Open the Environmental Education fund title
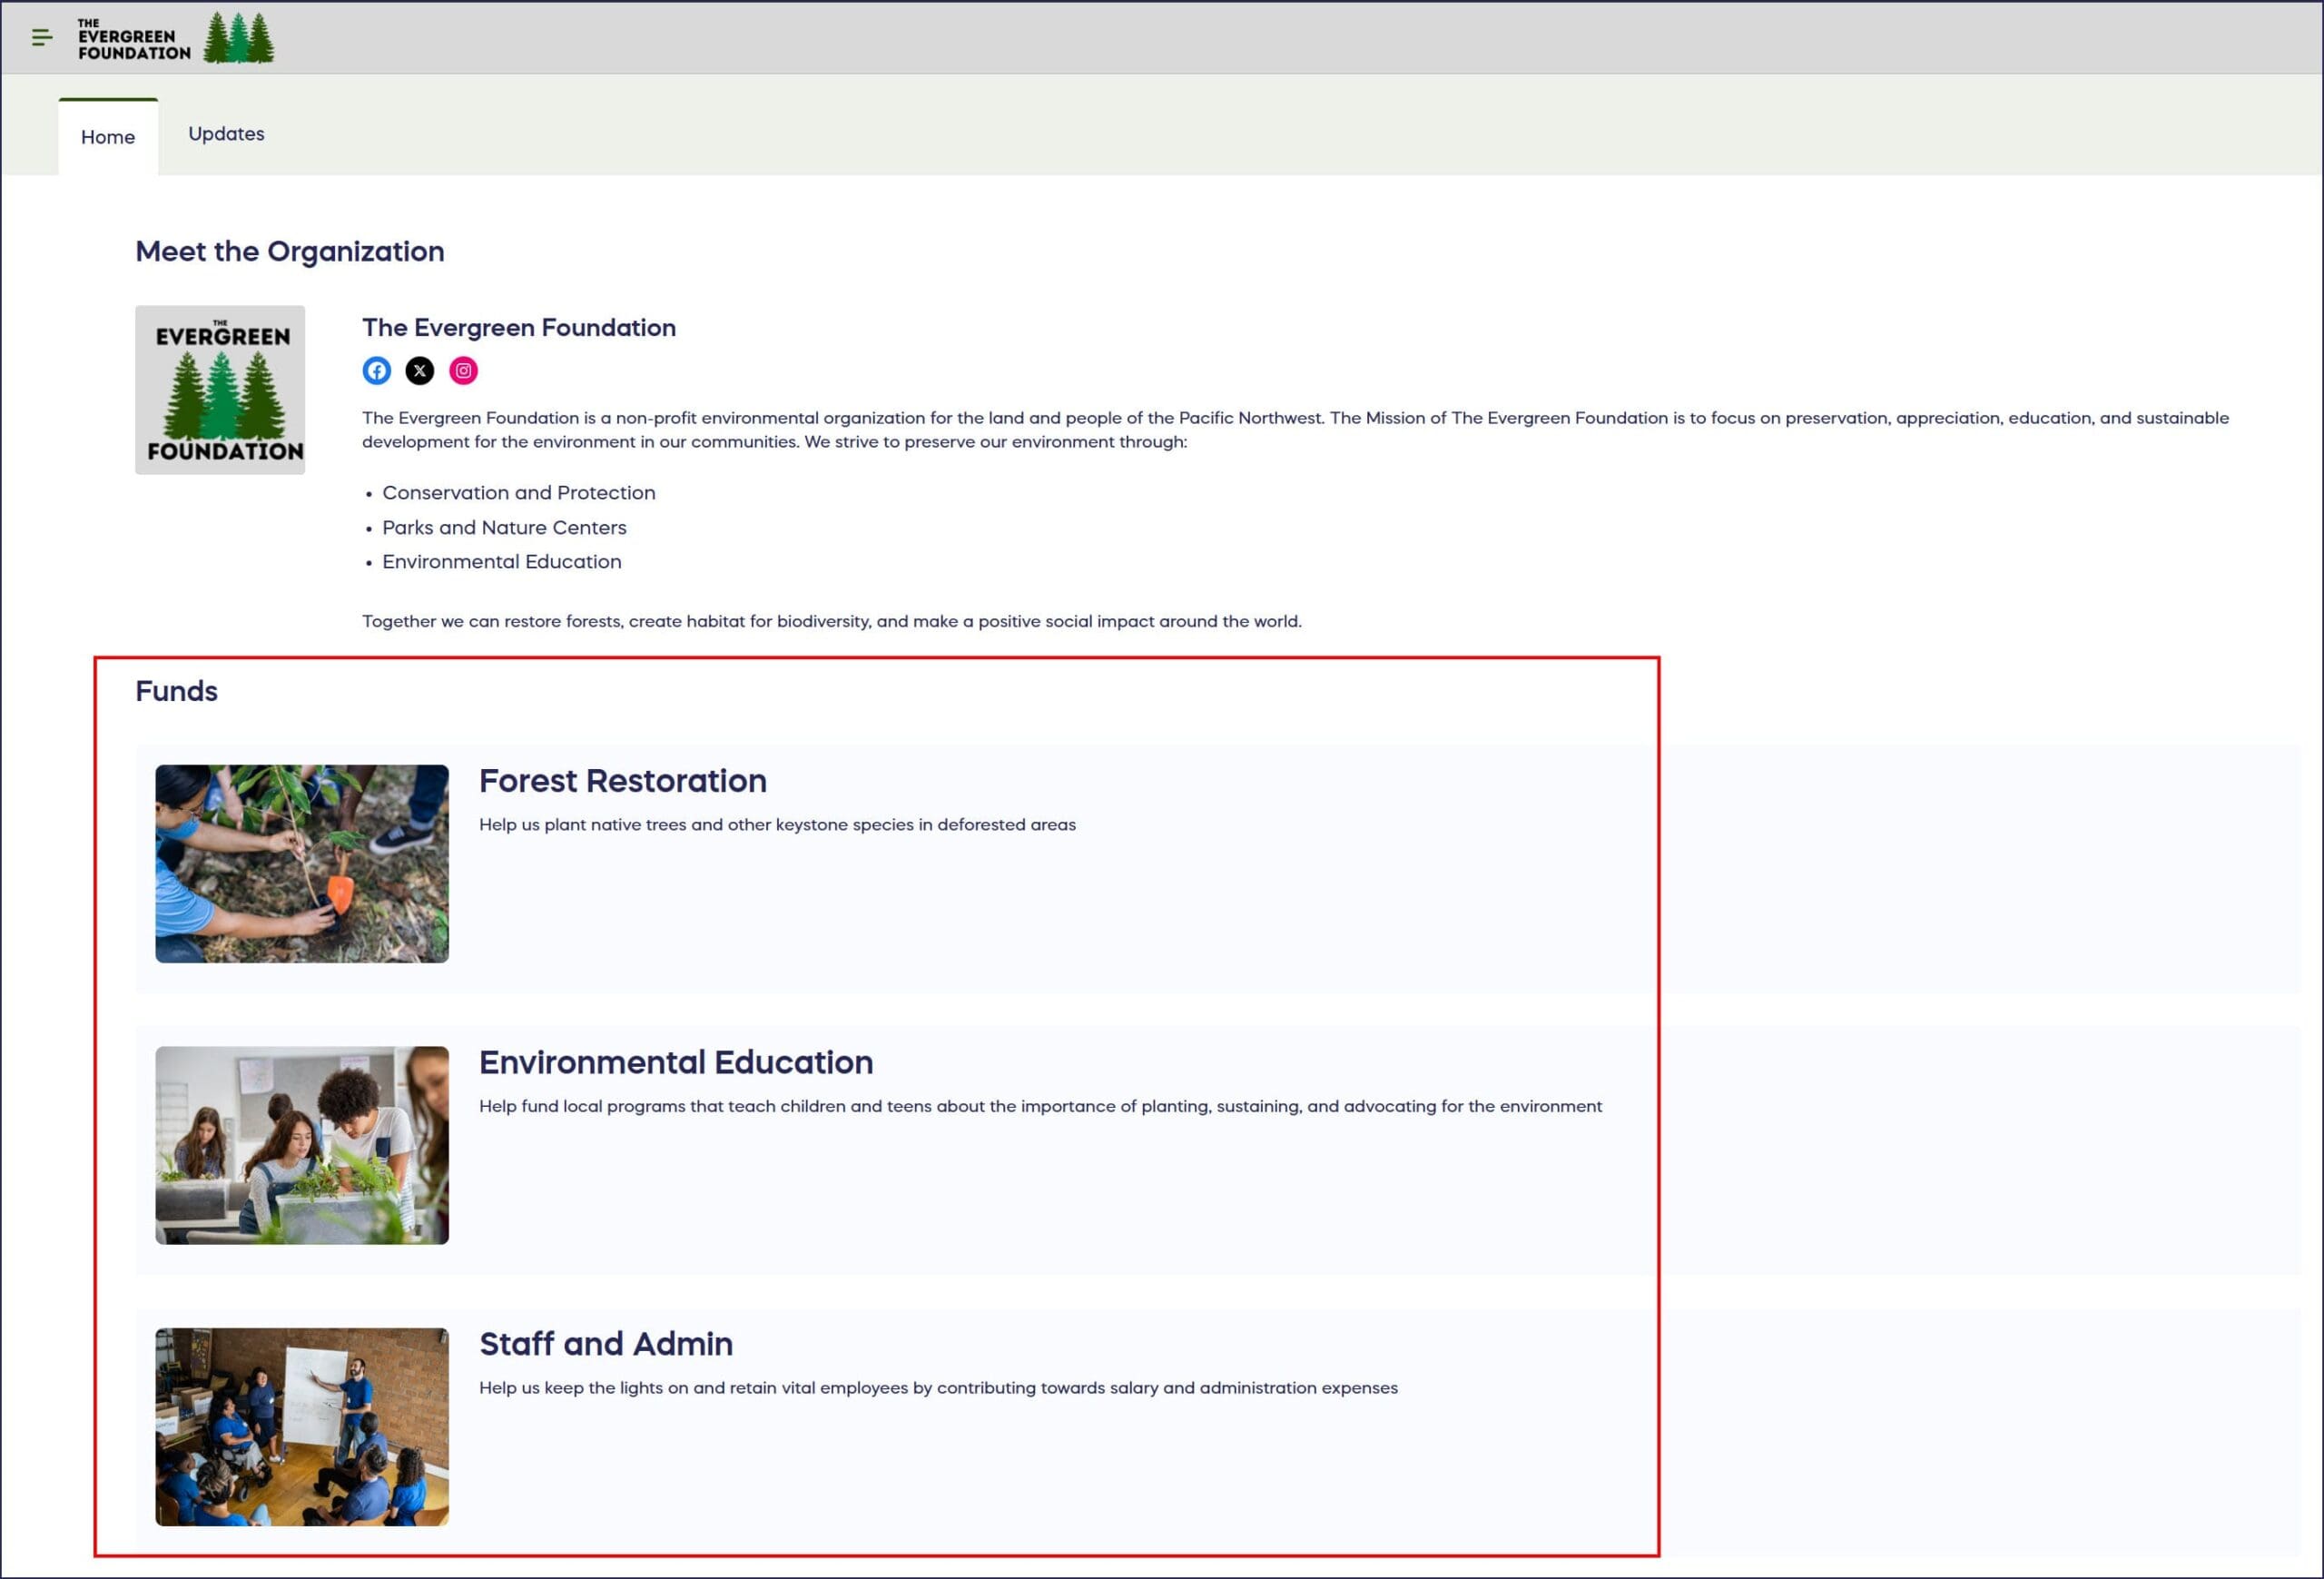Image resolution: width=2324 pixels, height=1579 pixels. point(675,1062)
